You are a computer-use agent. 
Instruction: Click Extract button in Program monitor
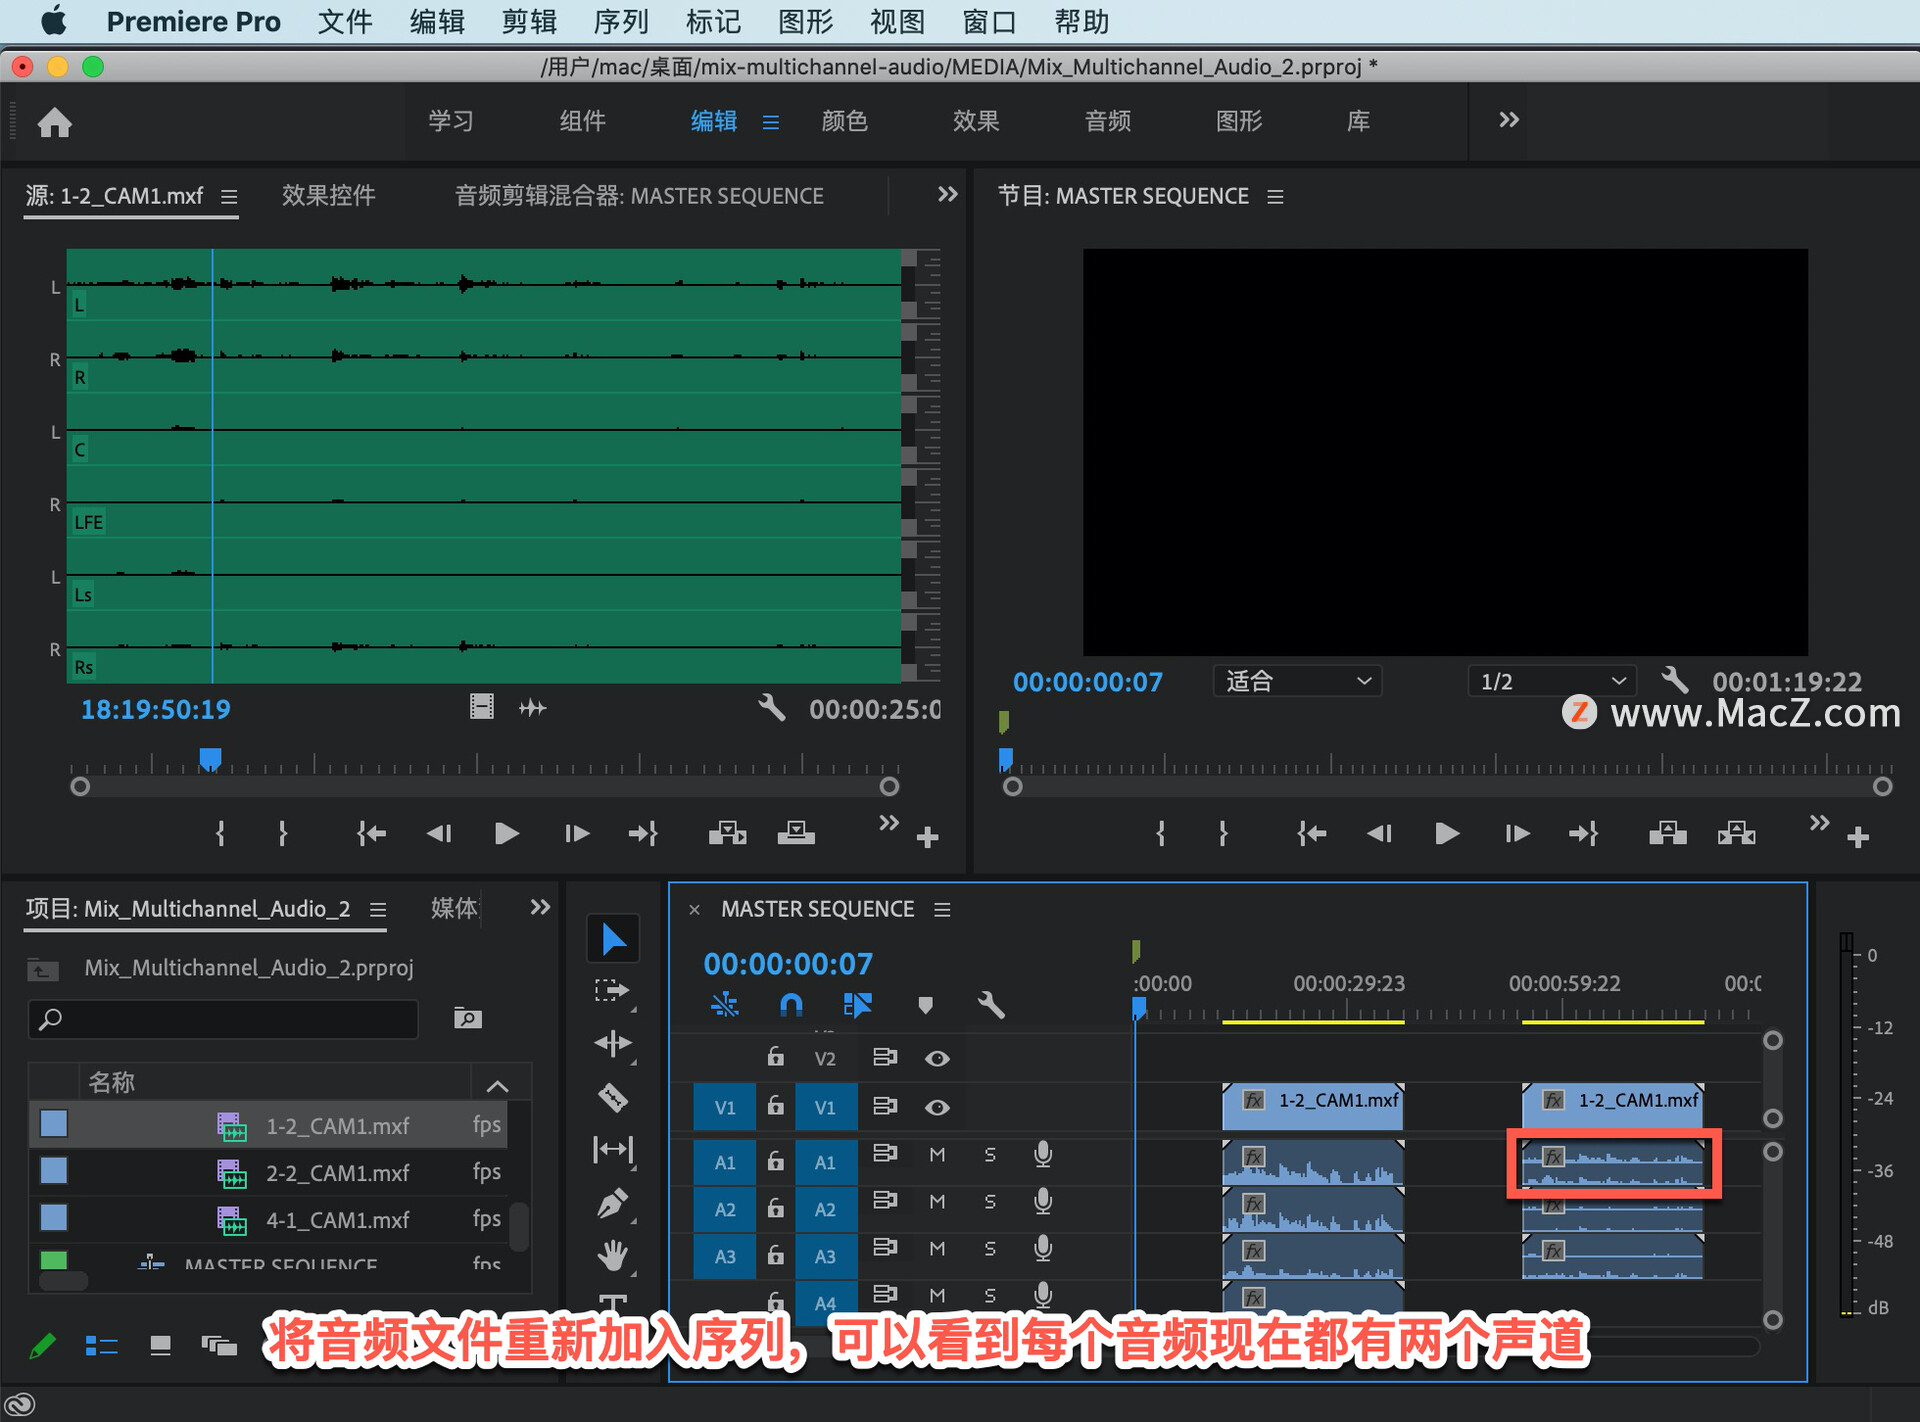(1737, 833)
